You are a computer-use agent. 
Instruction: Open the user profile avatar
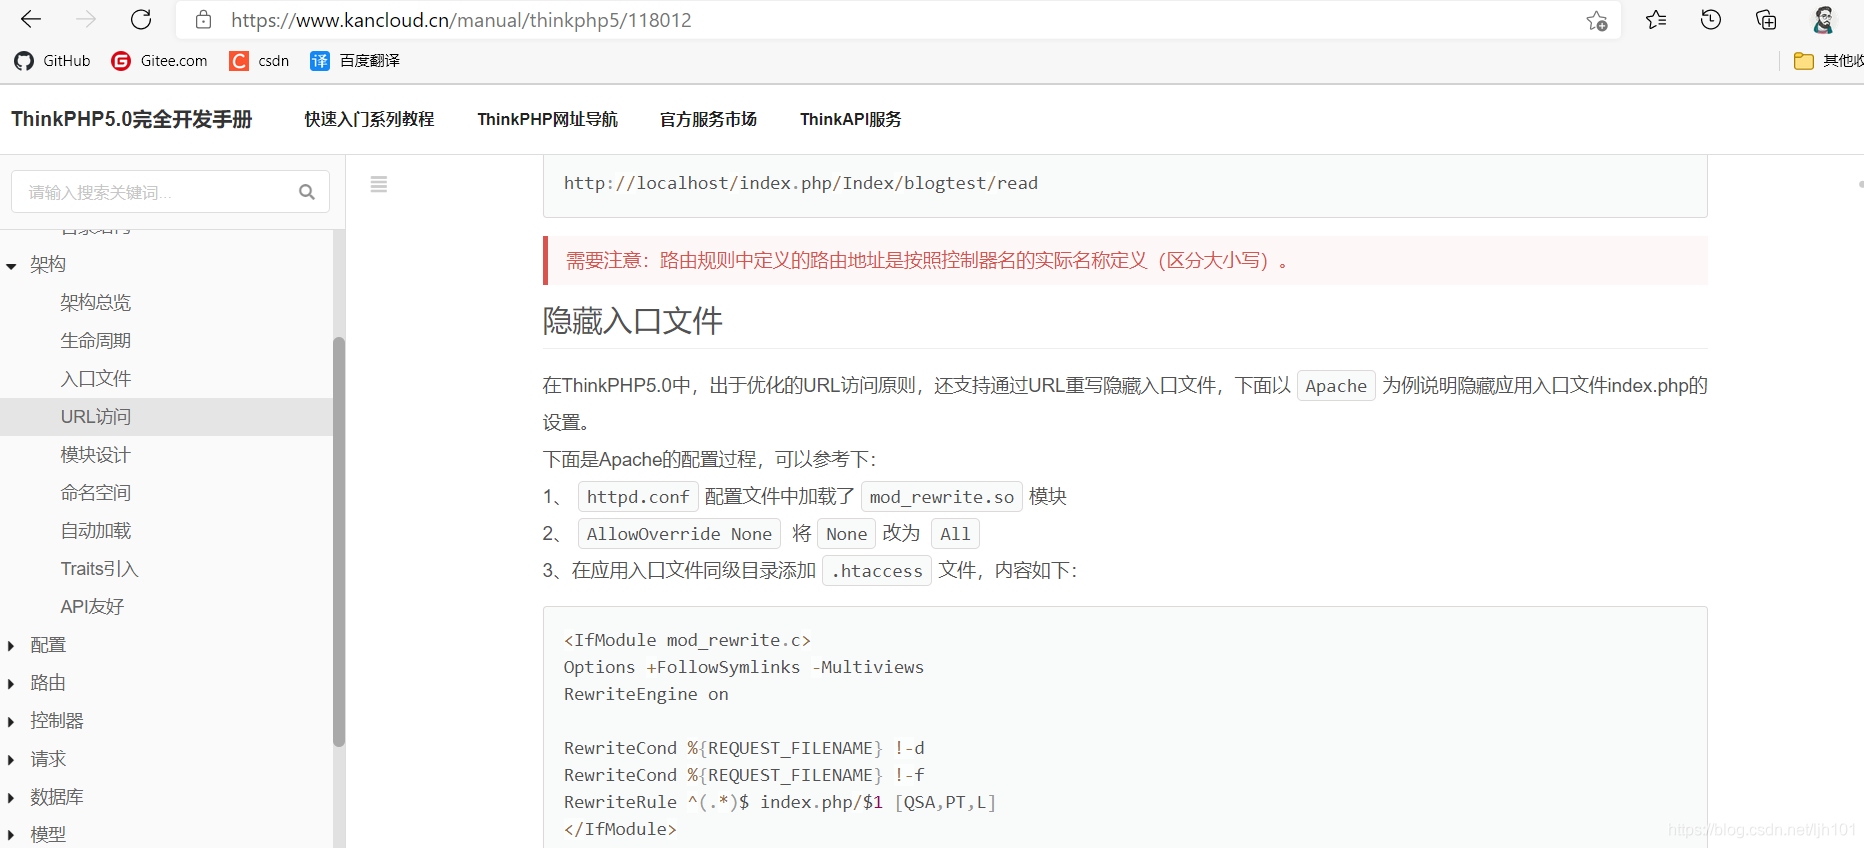pos(1823,20)
